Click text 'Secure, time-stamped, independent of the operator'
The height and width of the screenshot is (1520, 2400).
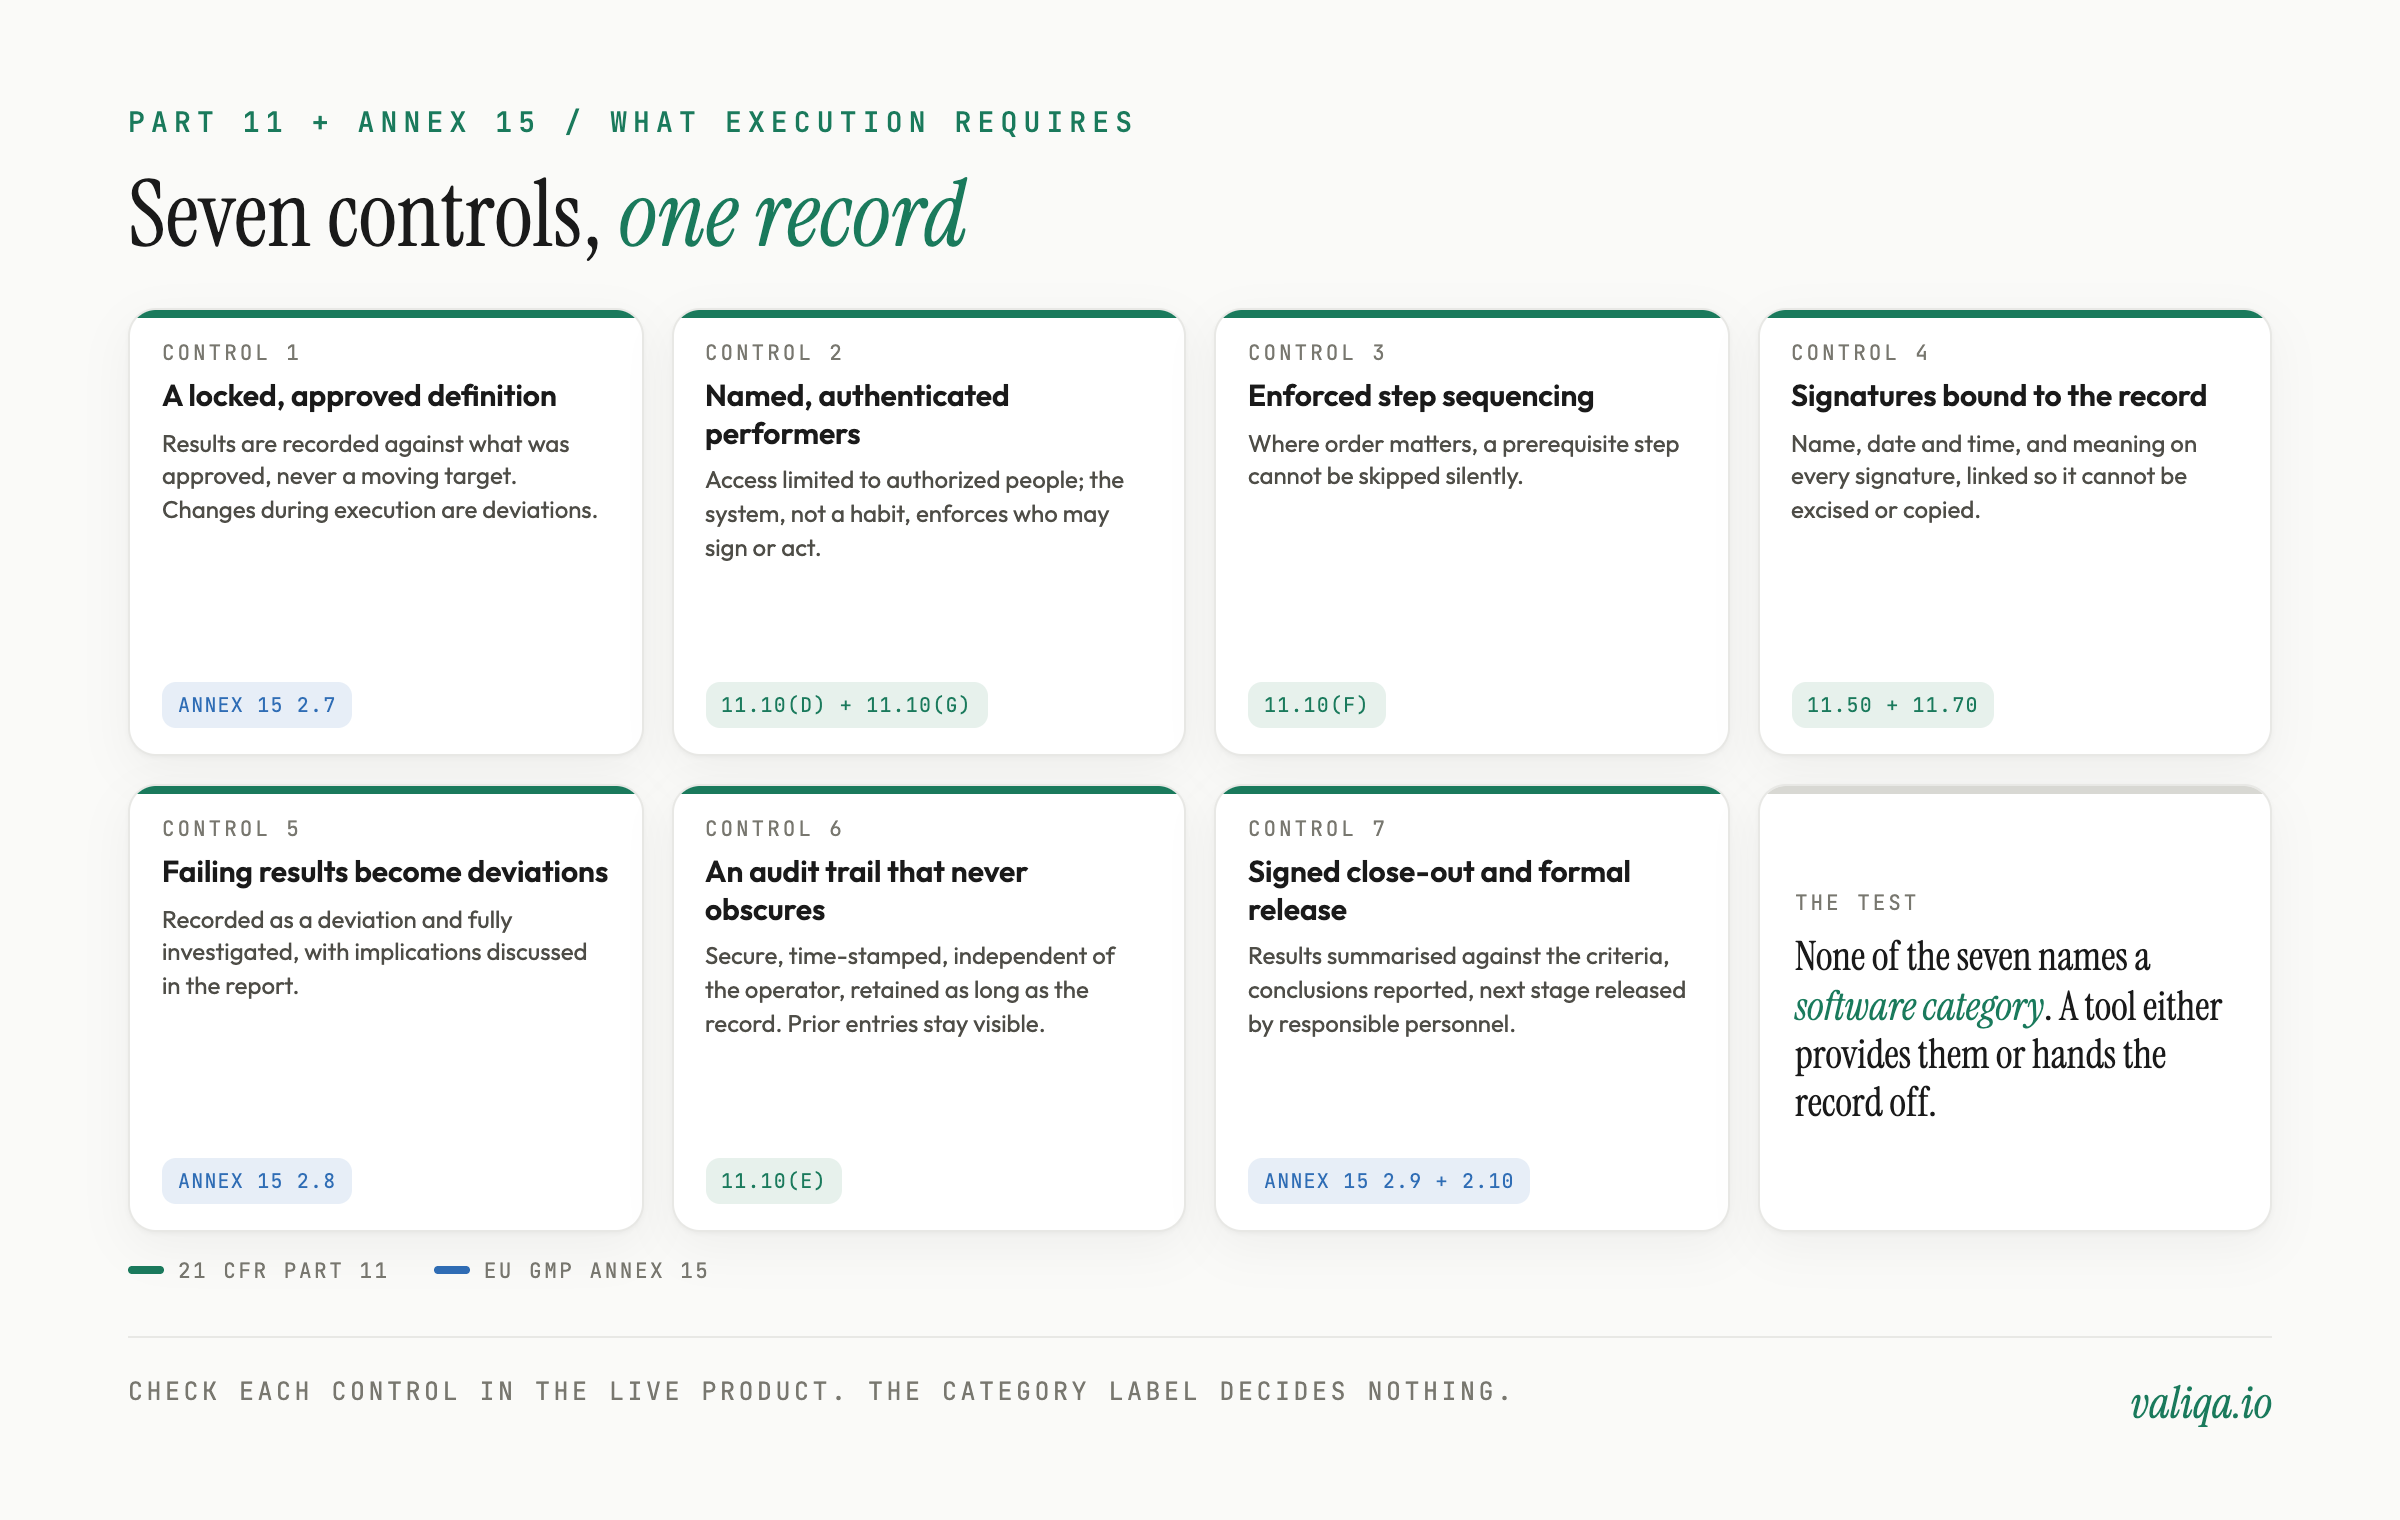coord(910,973)
